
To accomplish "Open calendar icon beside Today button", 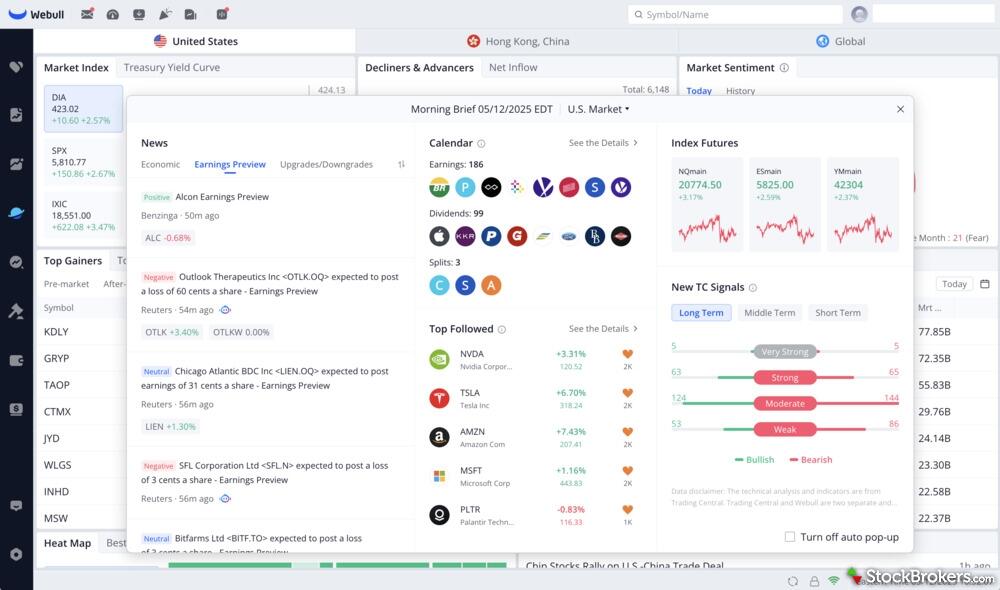I will pyautogui.click(x=984, y=284).
